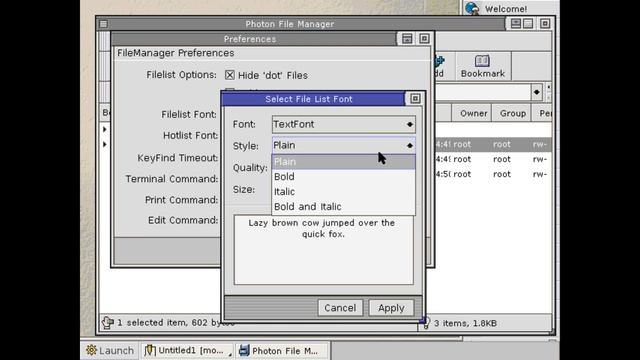640x360 pixels.
Task: Click the font preview text area
Action: [323, 250]
